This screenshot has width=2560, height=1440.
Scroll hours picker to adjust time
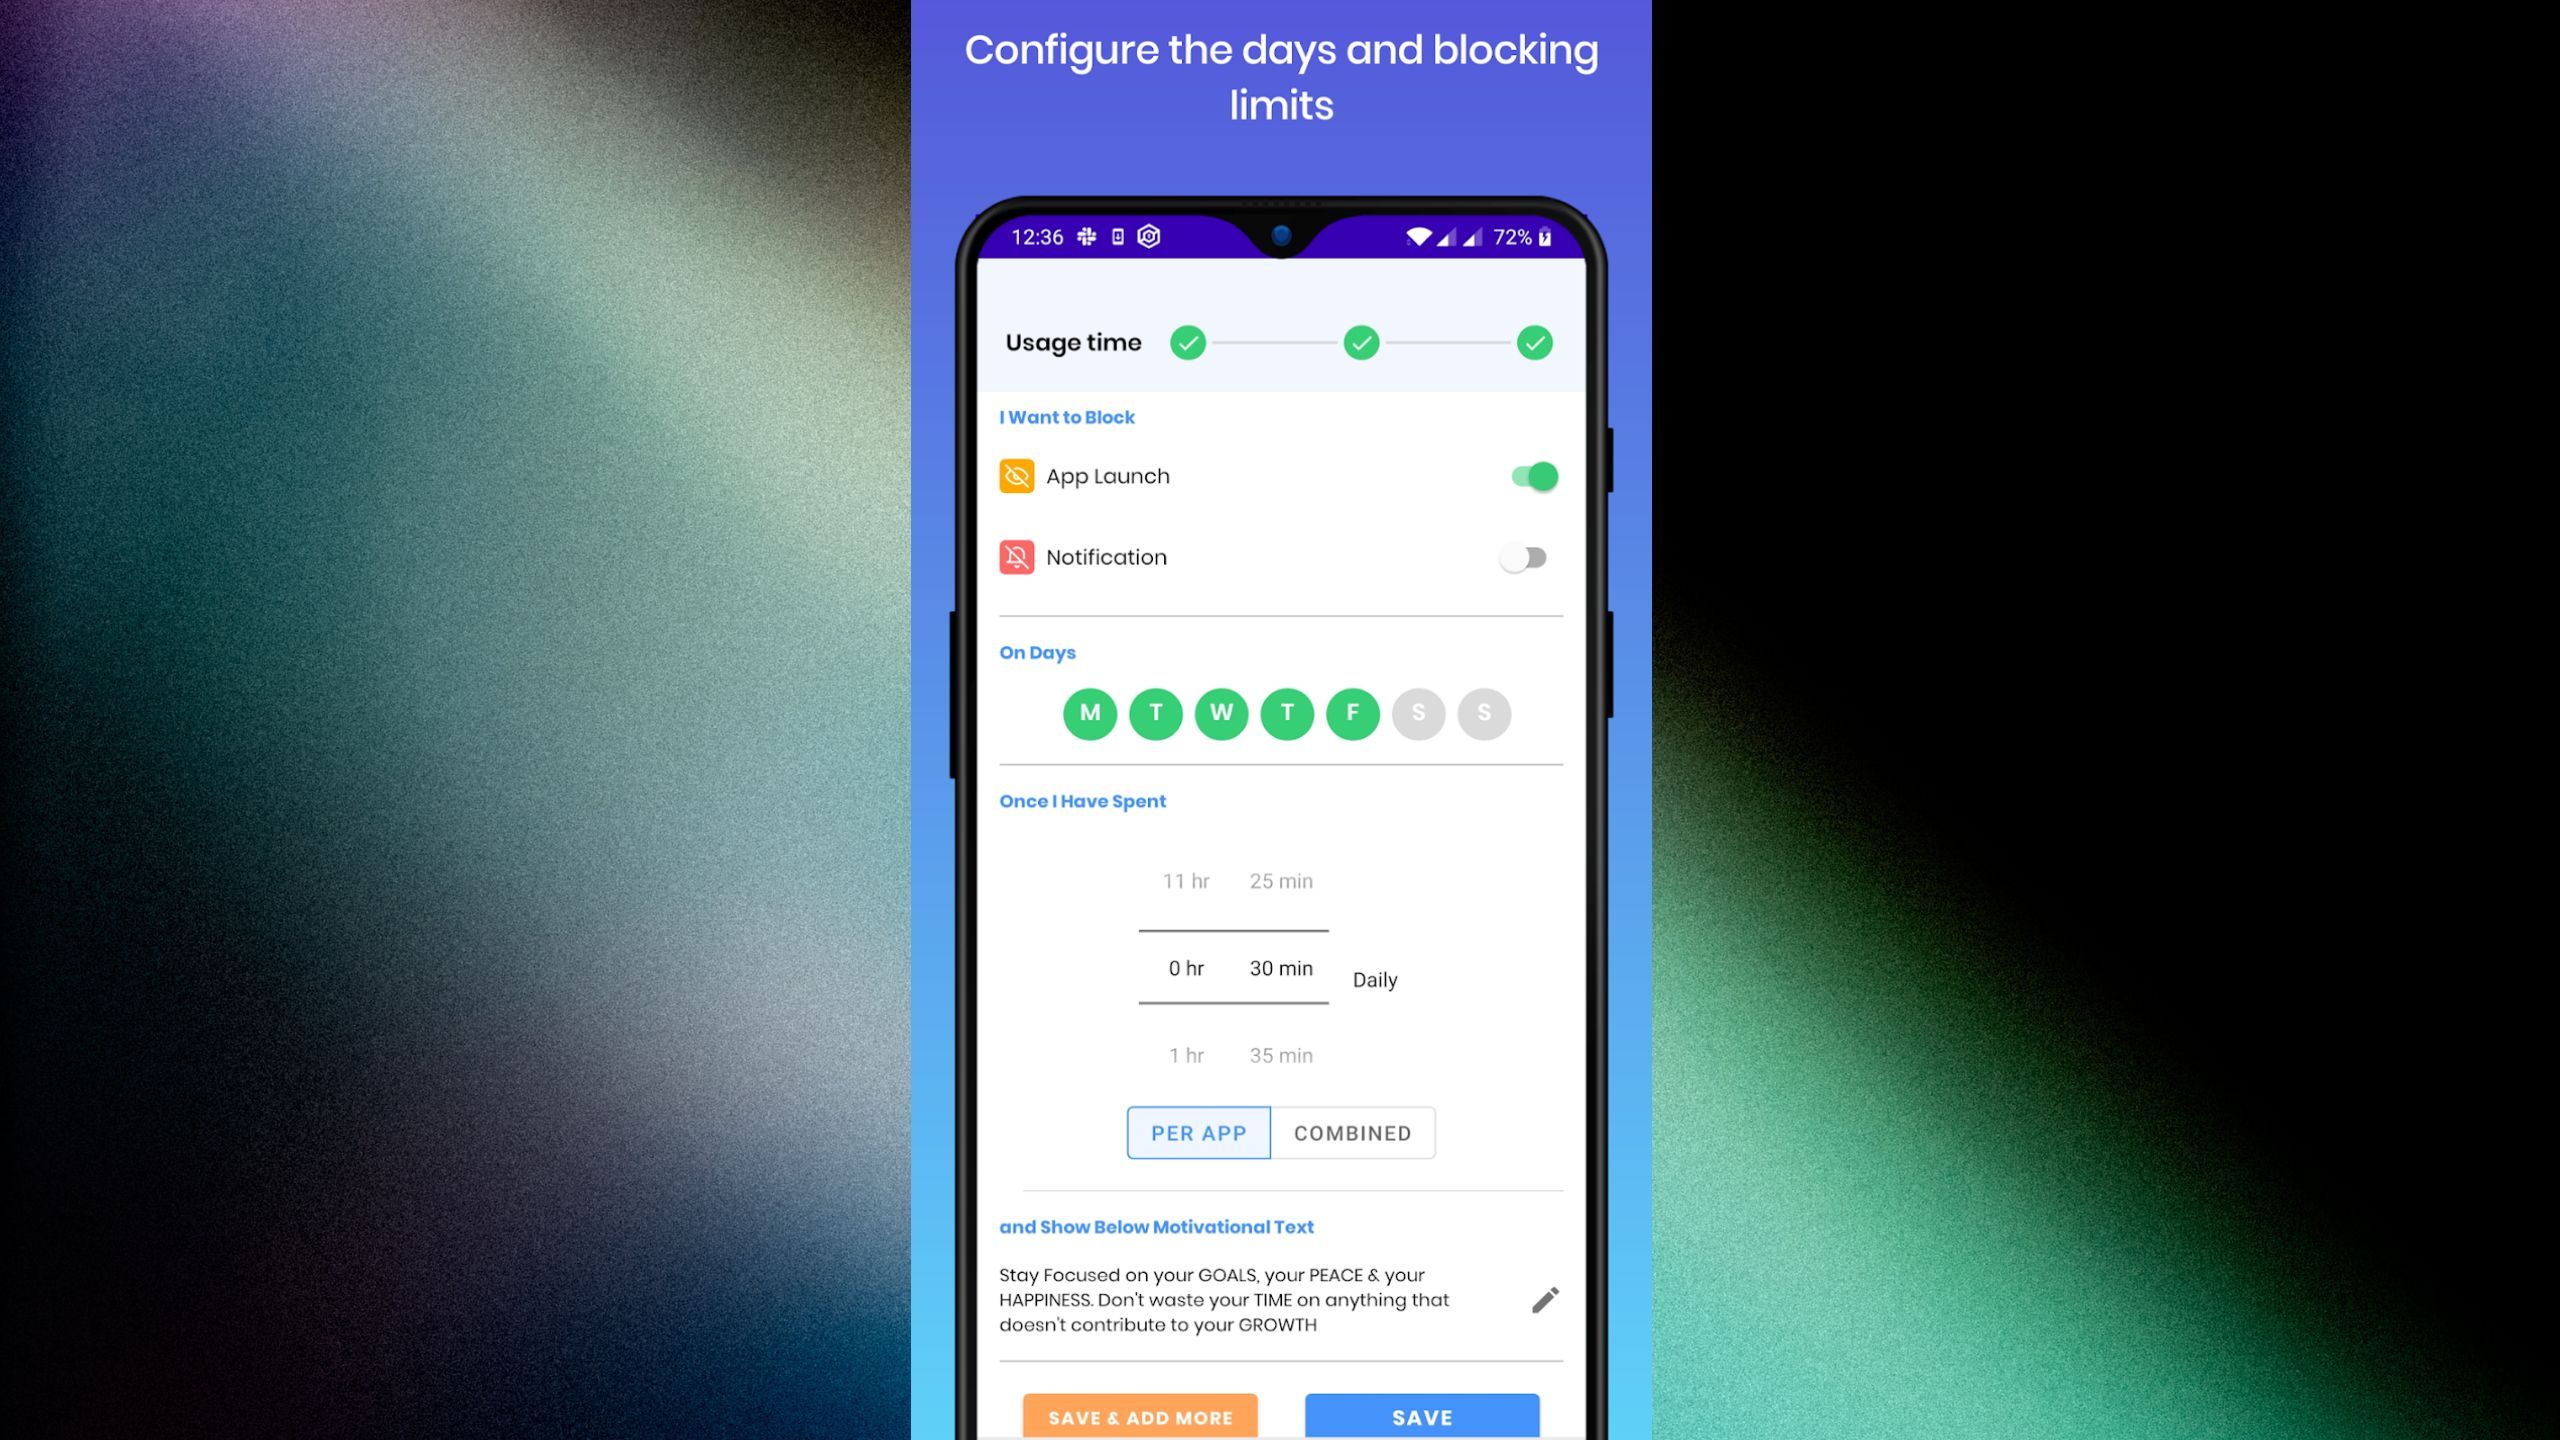[1187, 967]
